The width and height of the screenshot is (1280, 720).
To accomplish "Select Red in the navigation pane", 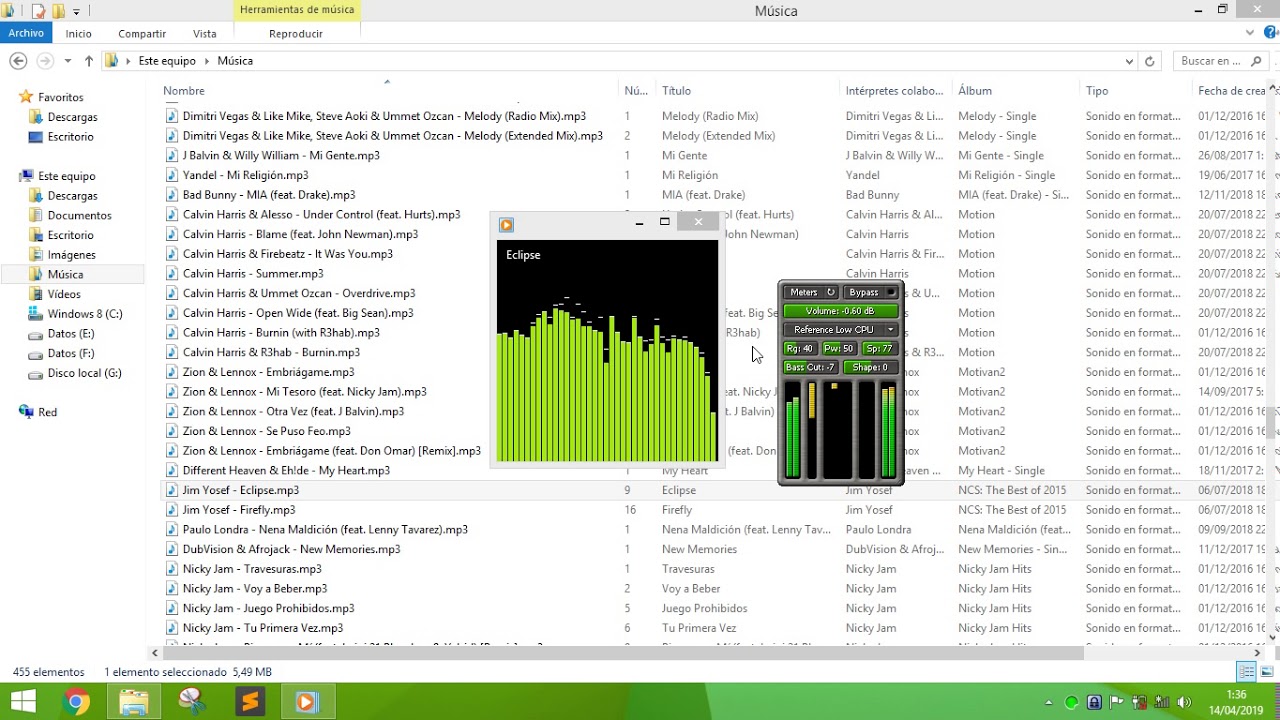I will 47,412.
